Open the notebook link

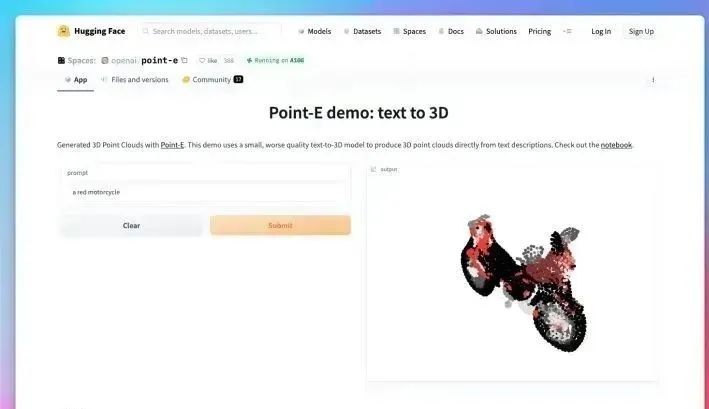tap(616, 145)
